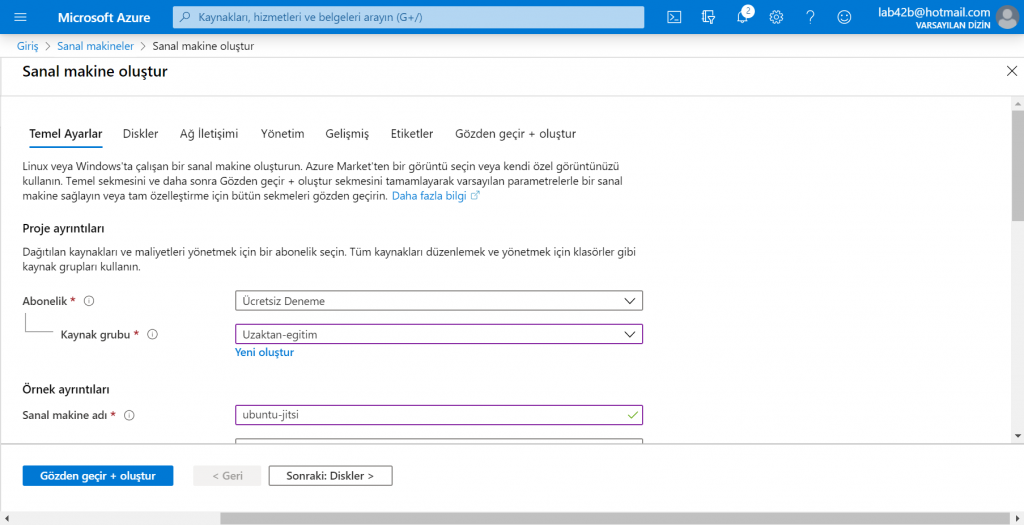Click the Yeni oluştur link

coord(264,353)
